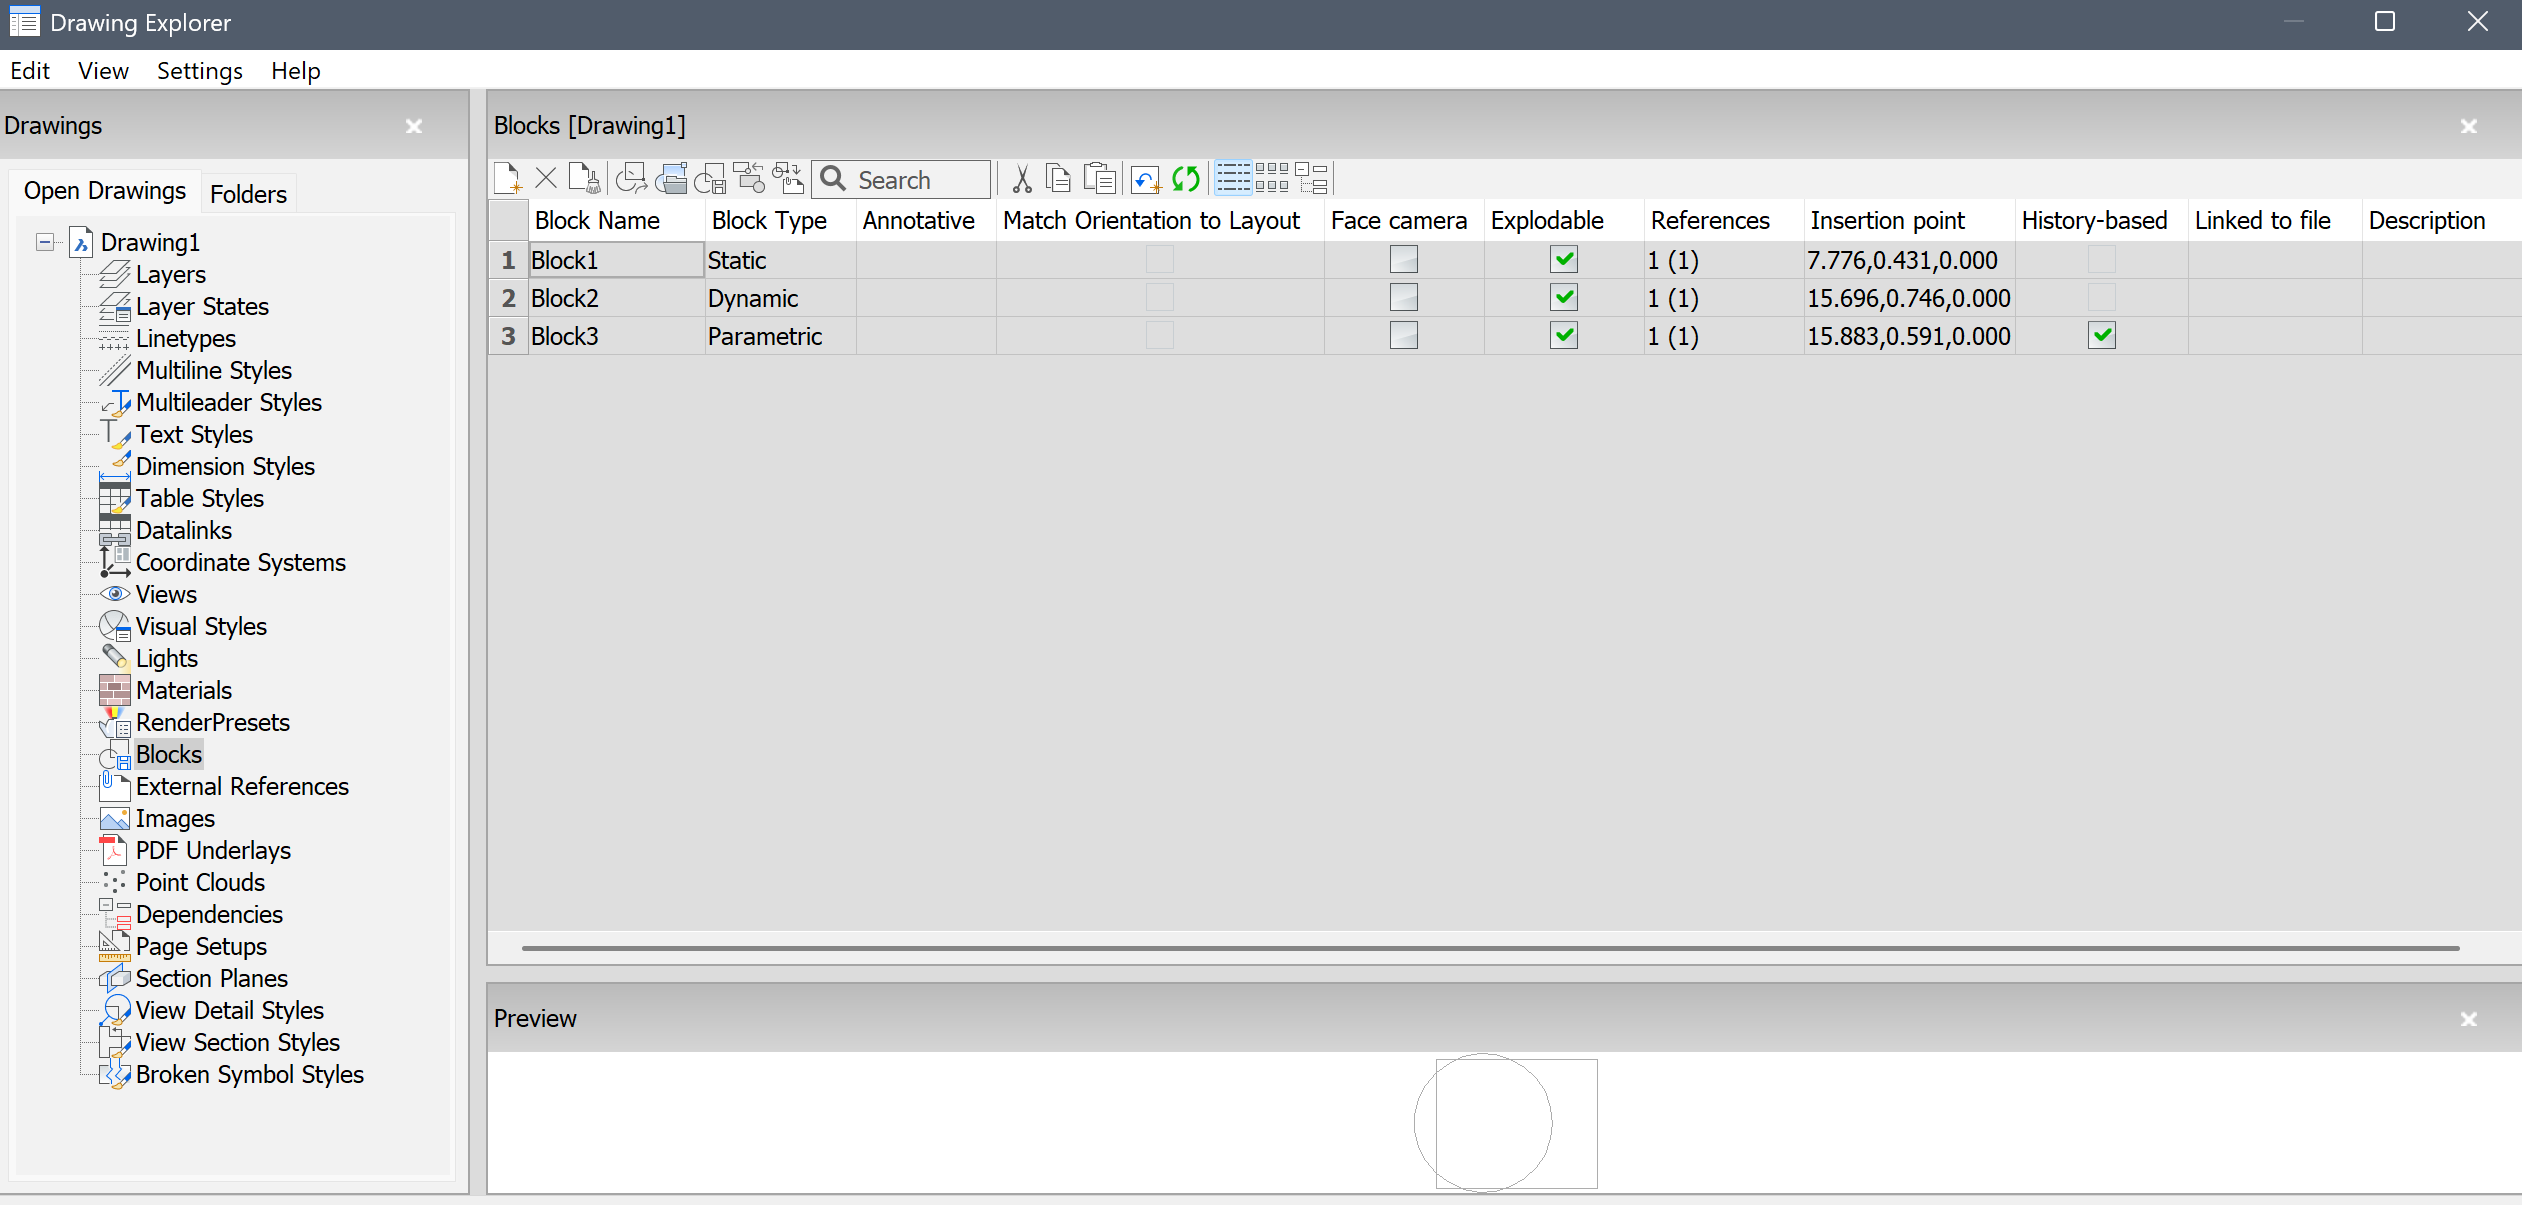Switch to the Folders tab

pos(248,194)
